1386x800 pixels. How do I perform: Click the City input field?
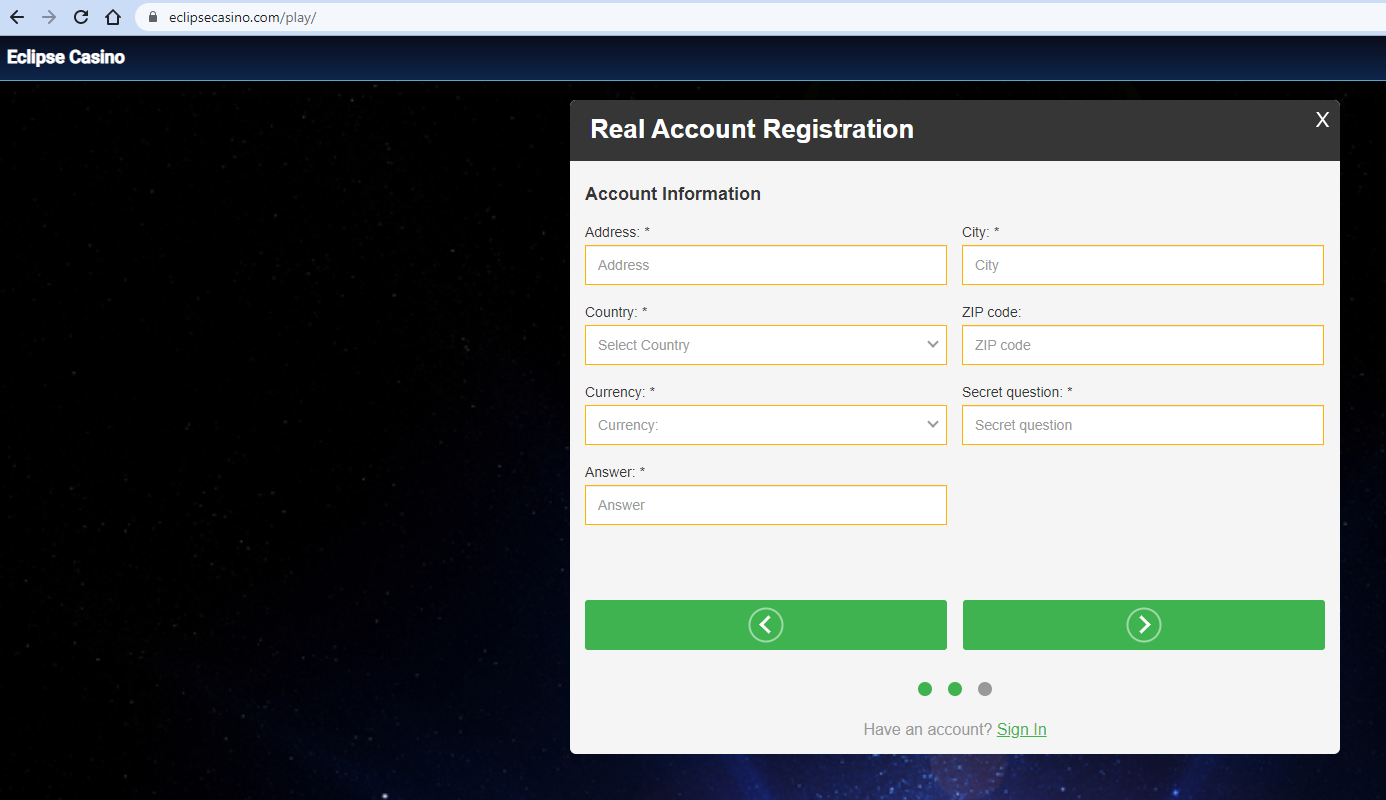[x=1142, y=265]
